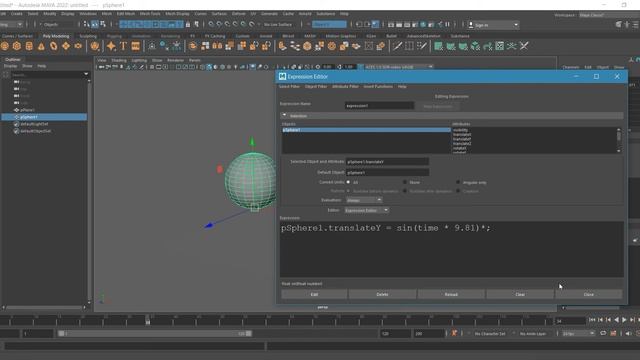Select the Poly Sphere shelf icon
640x360 pixels.
click(x=5, y=46)
